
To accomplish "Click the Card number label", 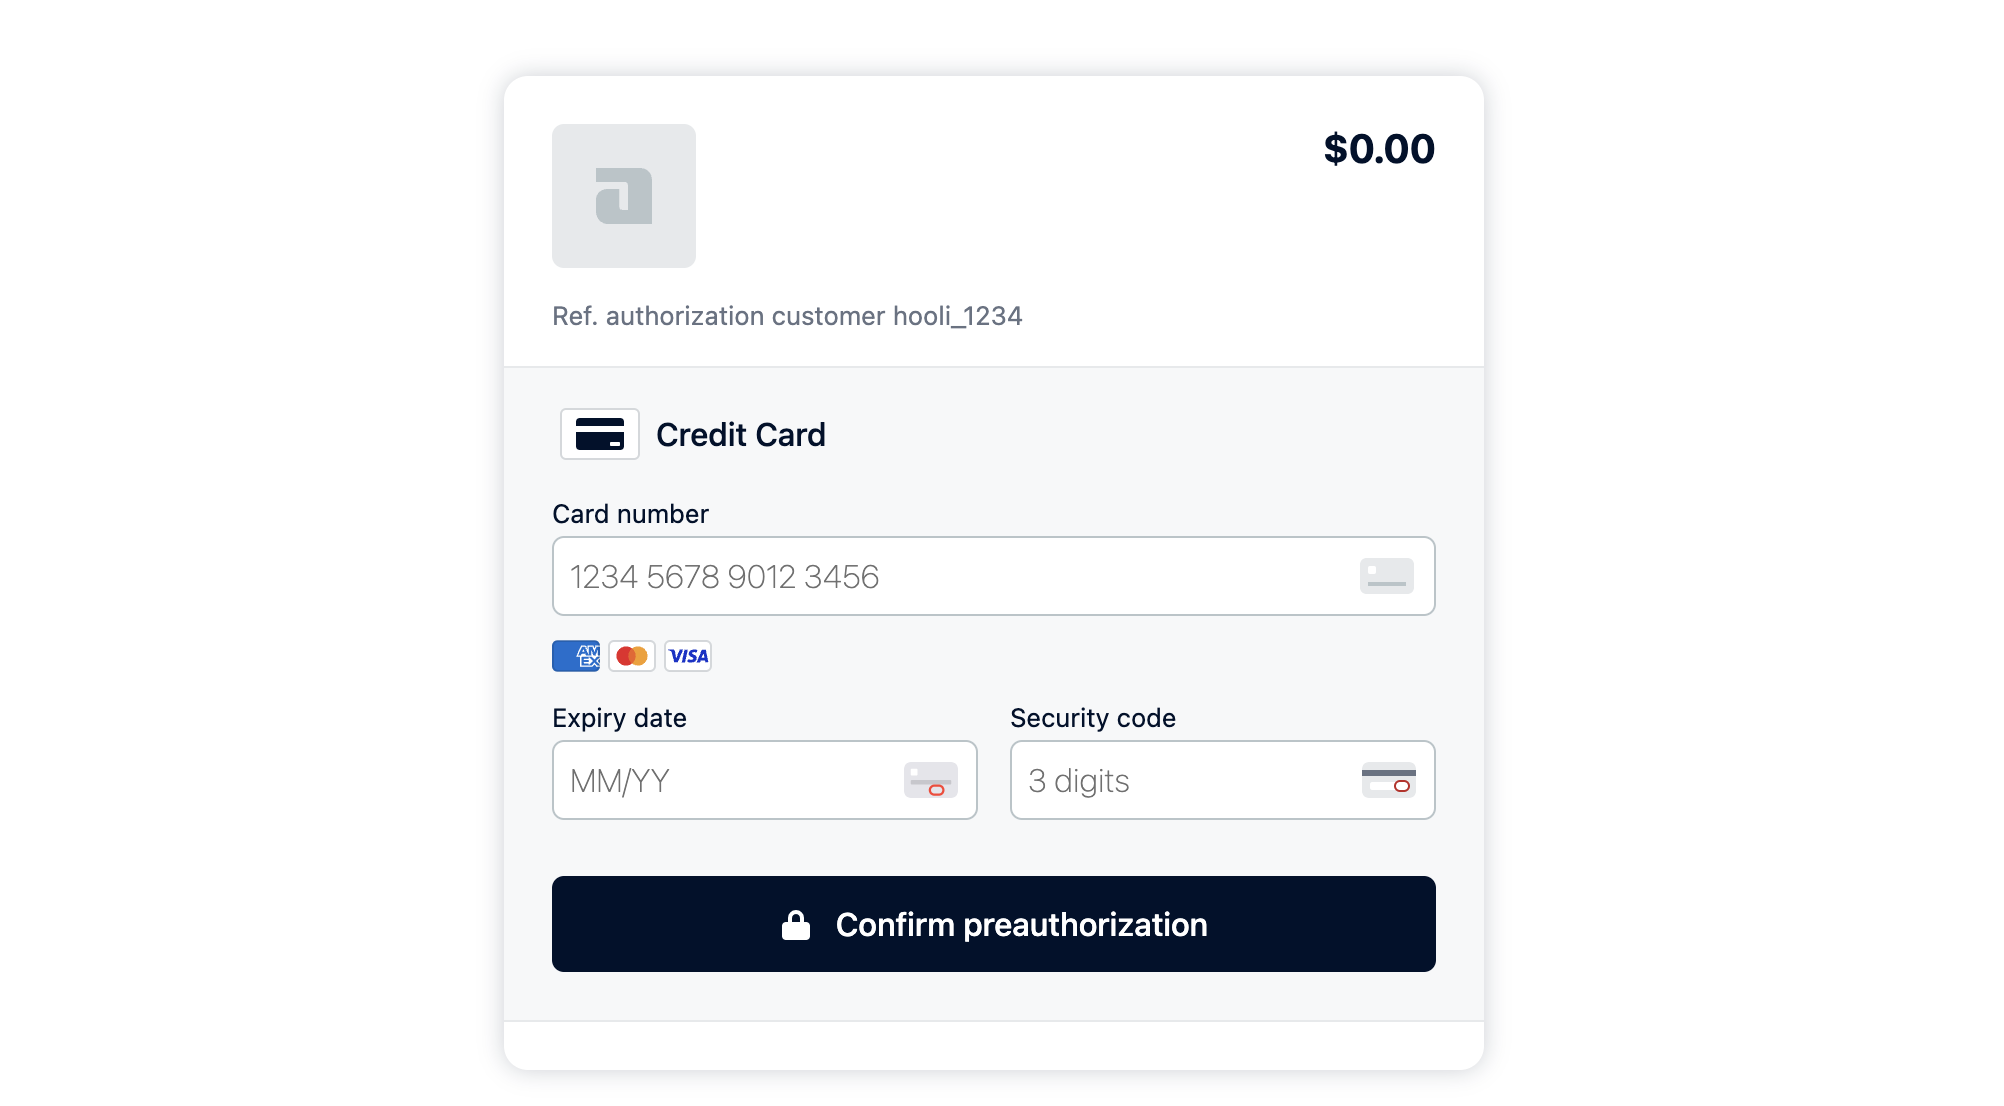I will [x=630, y=514].
